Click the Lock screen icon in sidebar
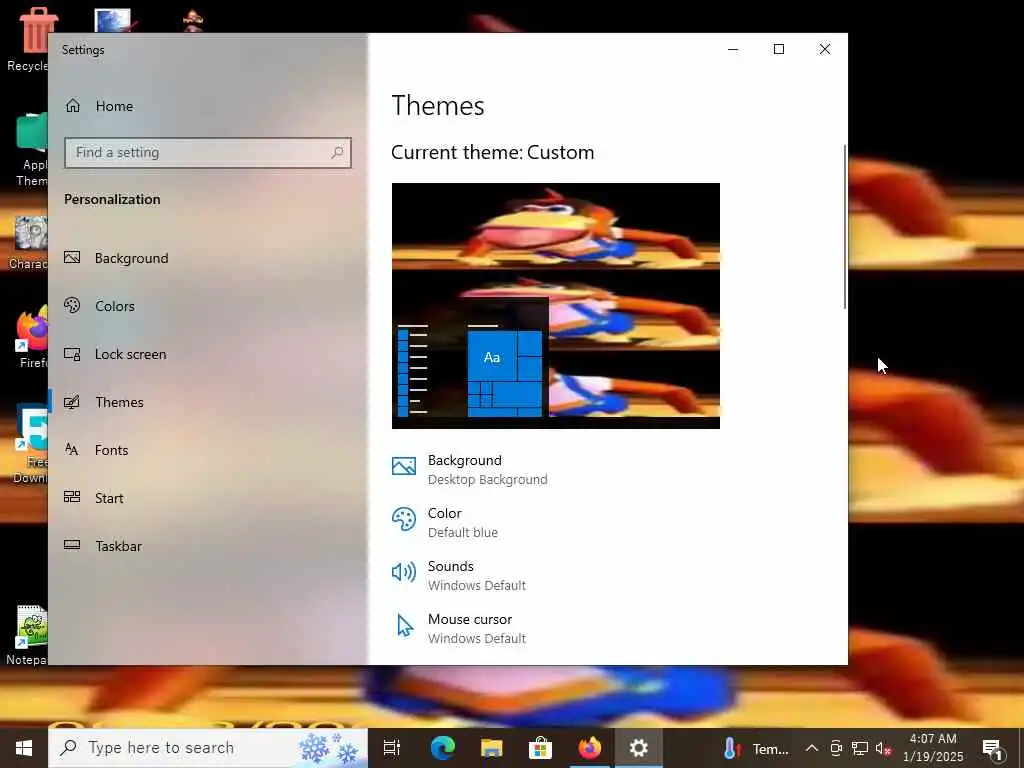 pyautogui.click(x=72, y=354)
